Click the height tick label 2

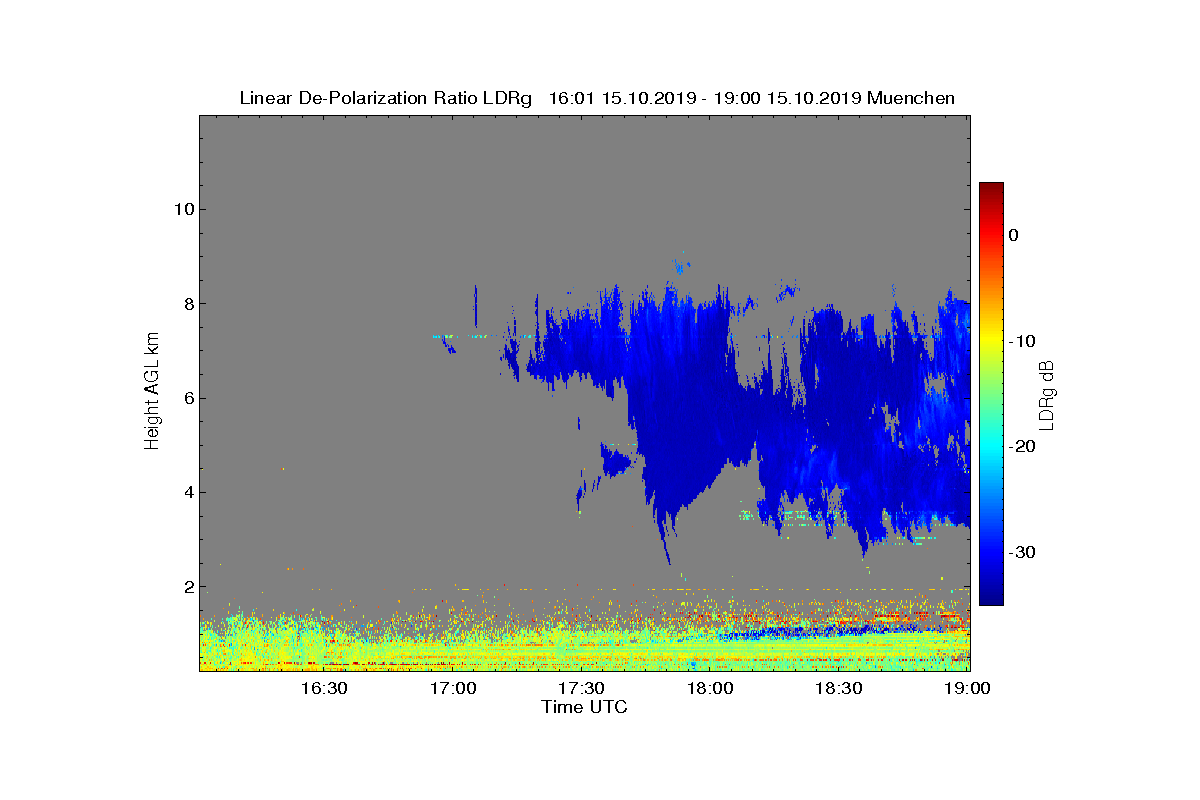coord(188,587)
